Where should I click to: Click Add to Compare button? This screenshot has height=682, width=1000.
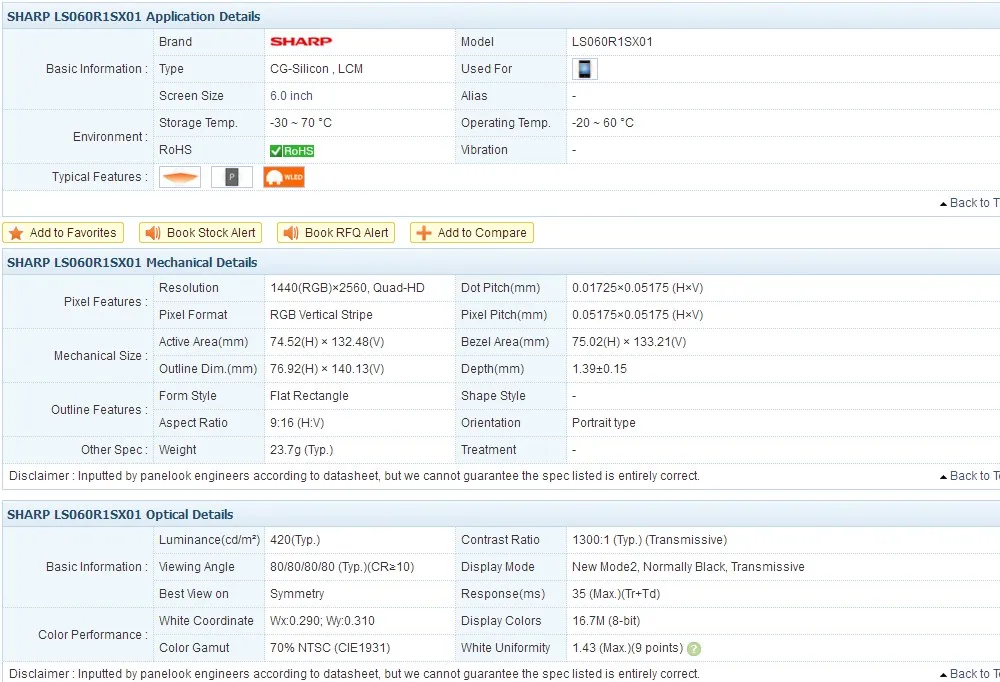[x=472, y=233]
